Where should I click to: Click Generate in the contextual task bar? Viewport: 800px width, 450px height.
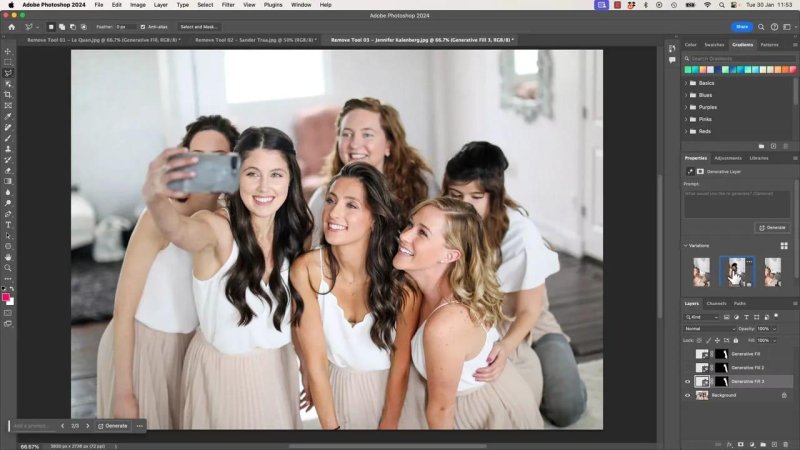[113, 426]
